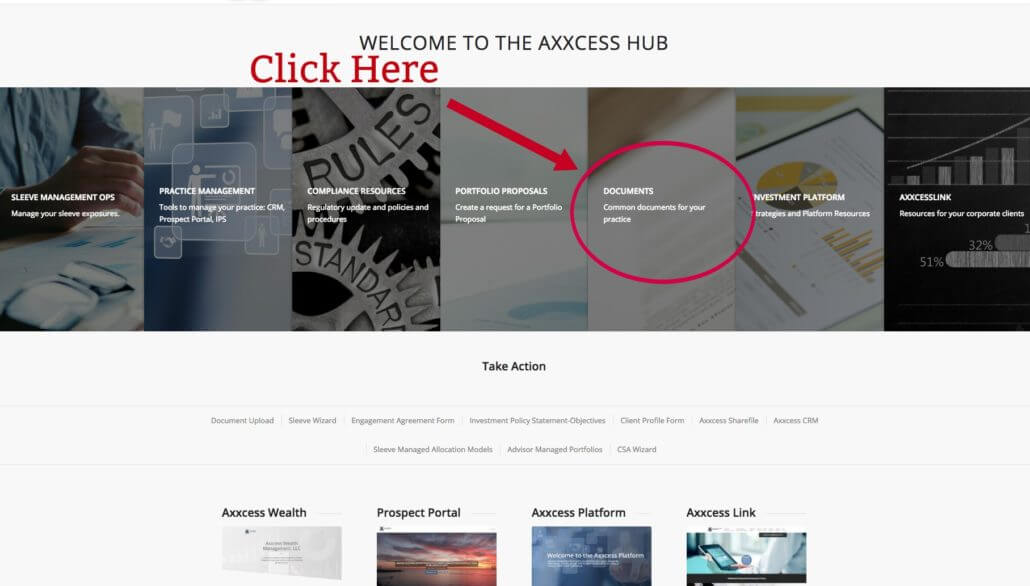Open the Advisor Managed Portfolios link
Screen dimensions: 1030x586
click(x=554, y=449)
